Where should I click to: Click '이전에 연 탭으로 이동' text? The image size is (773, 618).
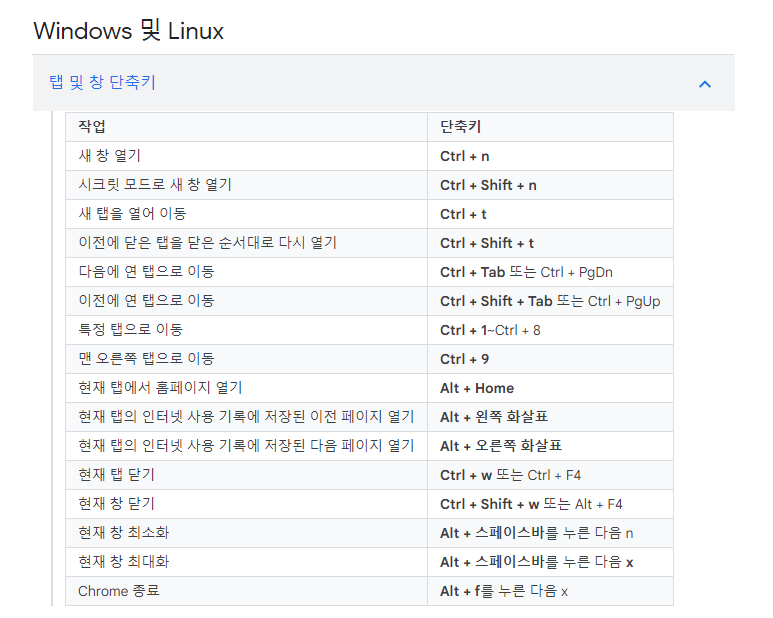pos(146,301)
